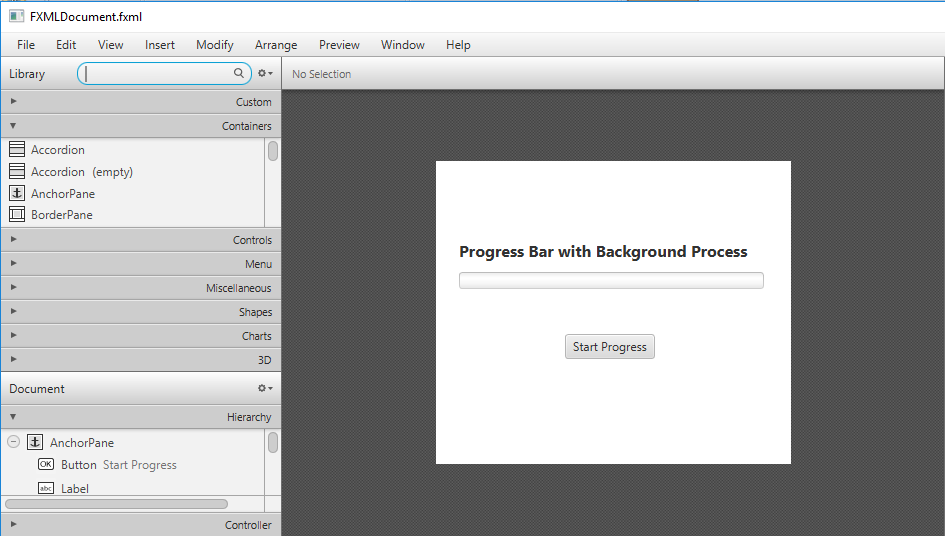Image resolution: width=945 pixels, height=536 pixels.
Task: Open the Arrange menu
Action: pyautogui.click(x=276, y=45)
